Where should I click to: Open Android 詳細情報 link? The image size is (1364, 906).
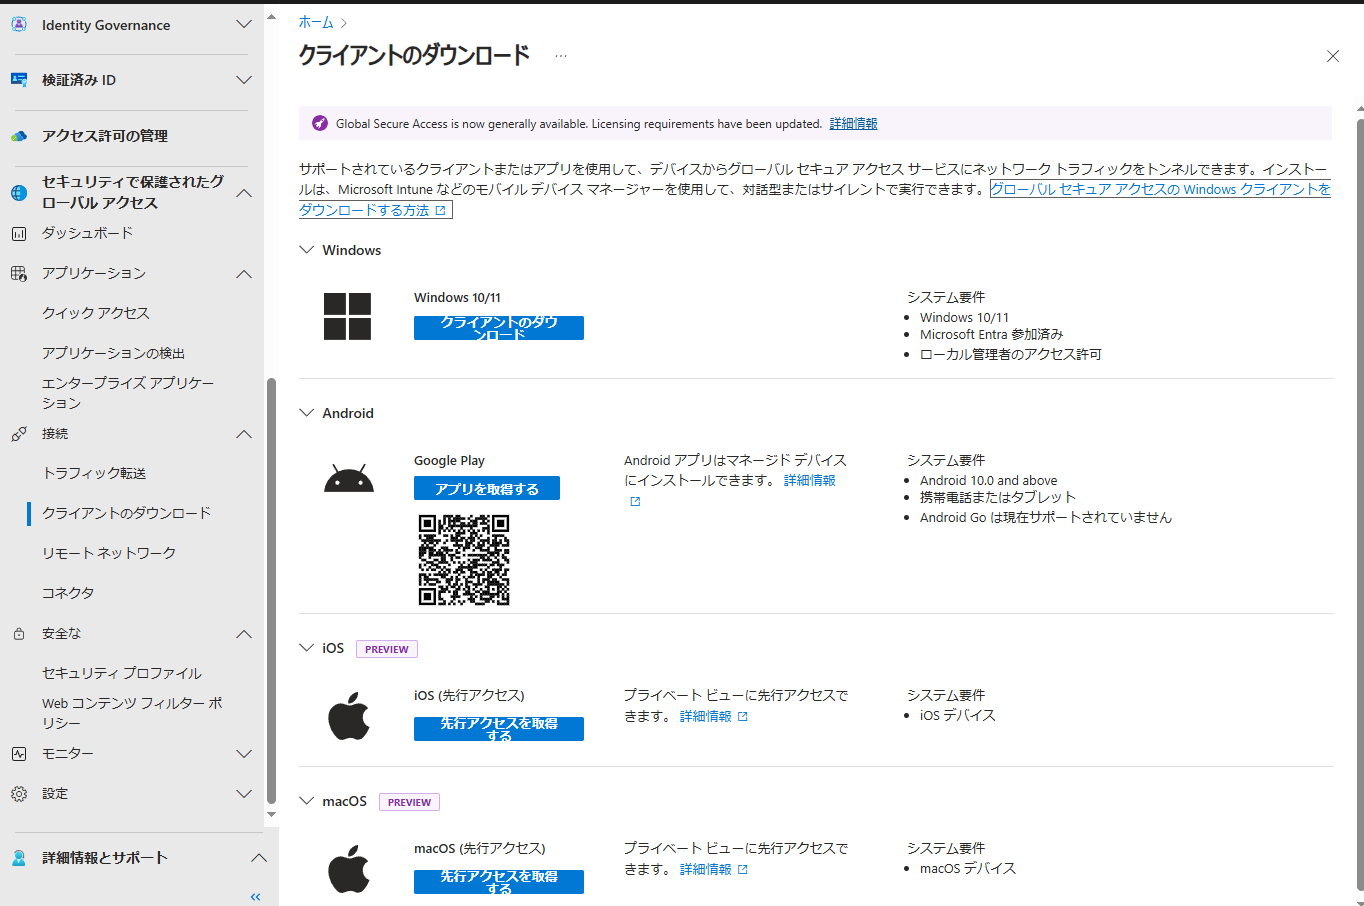(809, 481)
